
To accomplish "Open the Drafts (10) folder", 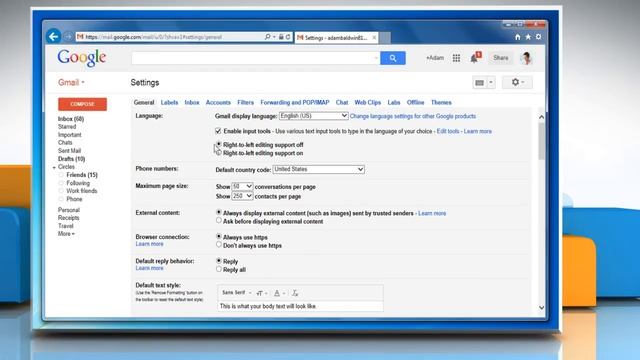I will click(71, 159).
